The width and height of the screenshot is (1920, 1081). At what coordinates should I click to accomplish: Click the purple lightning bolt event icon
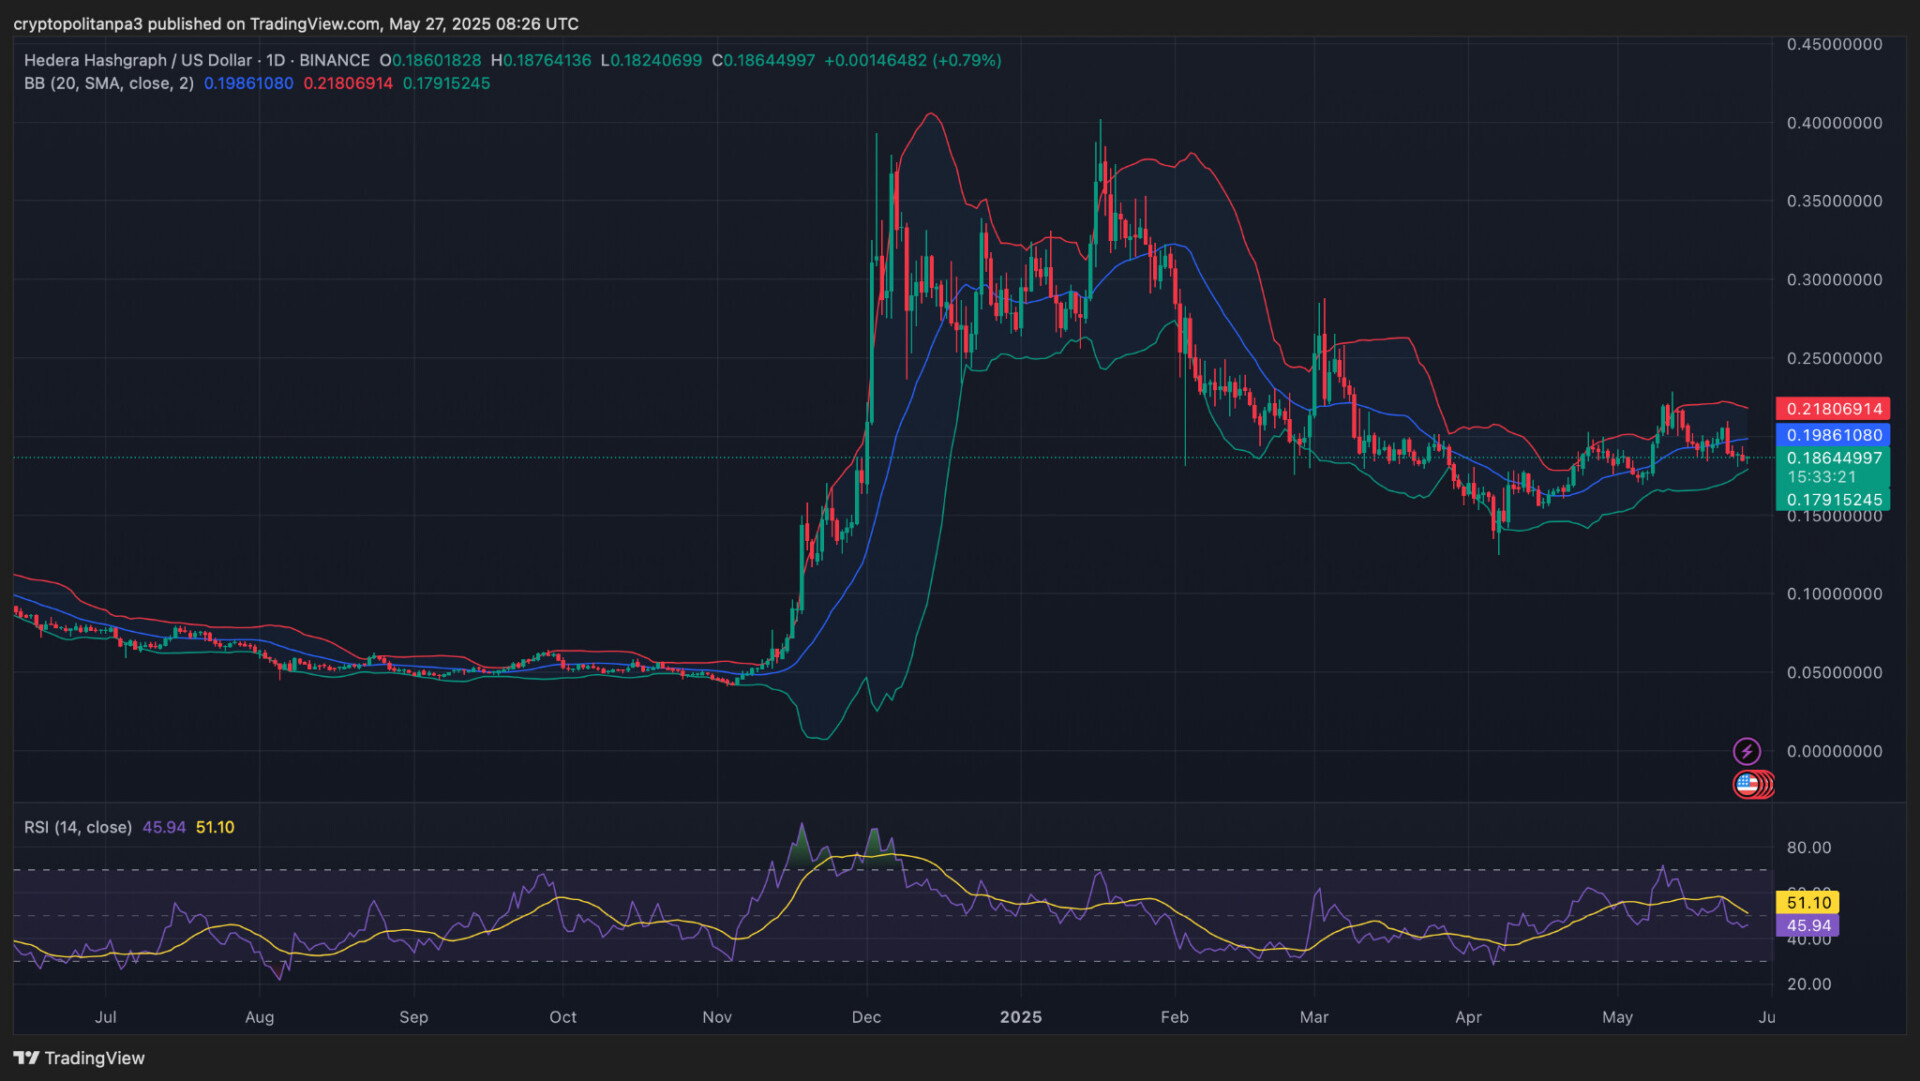click(x=1746, y=751)
